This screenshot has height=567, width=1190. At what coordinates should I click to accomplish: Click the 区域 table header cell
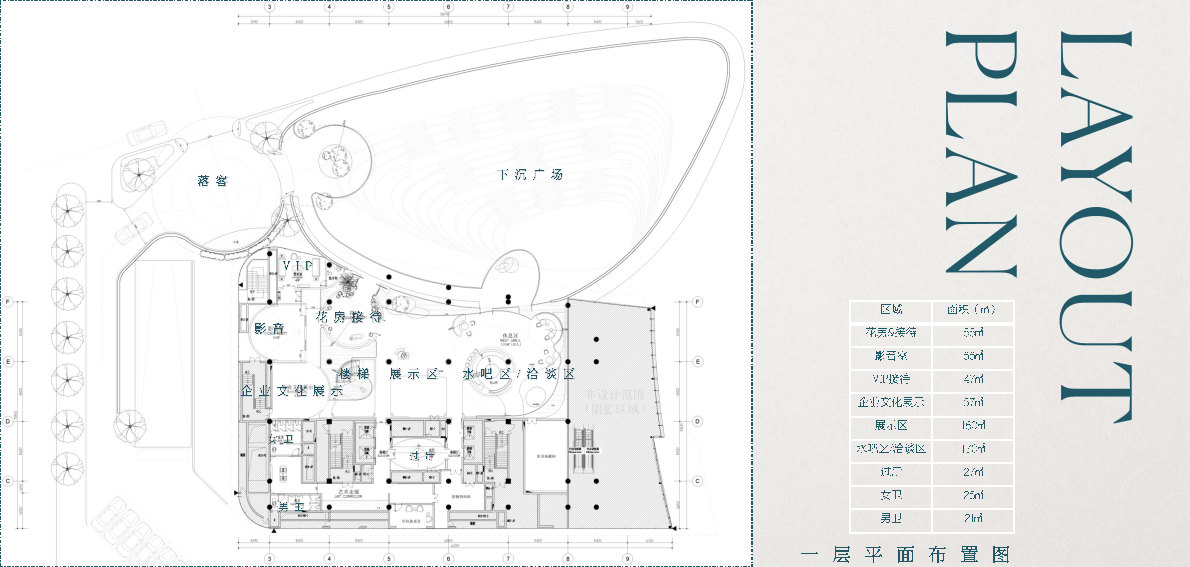pos(890,310)
